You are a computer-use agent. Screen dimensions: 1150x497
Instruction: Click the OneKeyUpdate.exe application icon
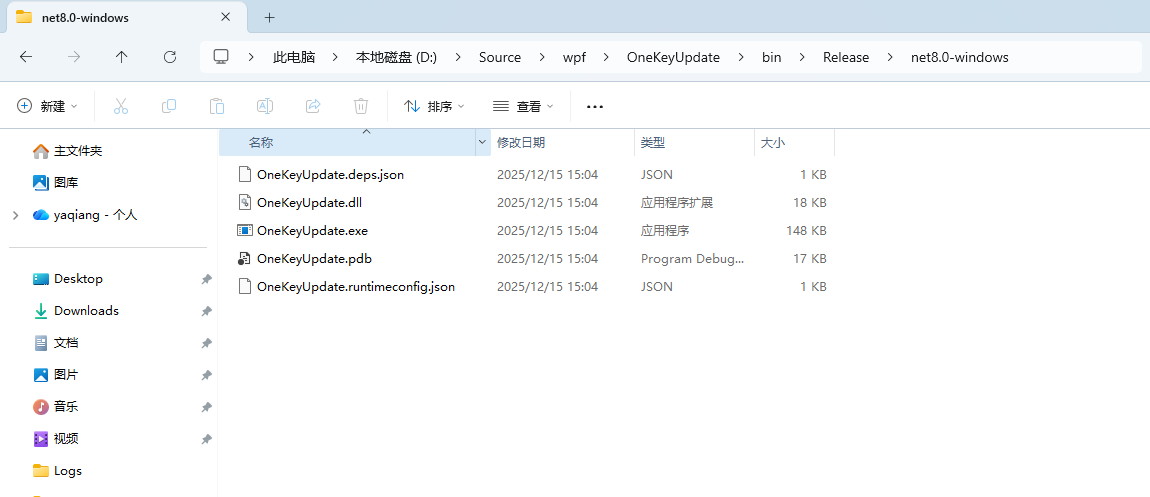(244, 230)
